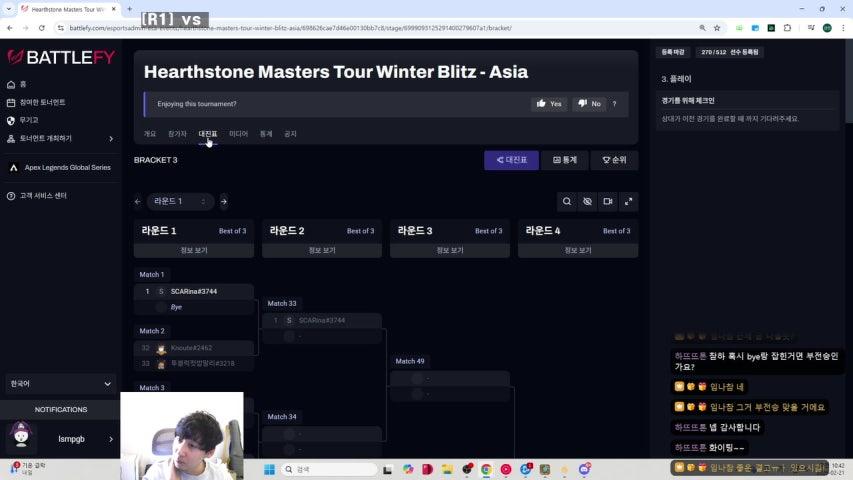Image resolution: width=853 pixels, height=480 pixels.
Task: Click the browser back arrow
Action: coord(10,28)
